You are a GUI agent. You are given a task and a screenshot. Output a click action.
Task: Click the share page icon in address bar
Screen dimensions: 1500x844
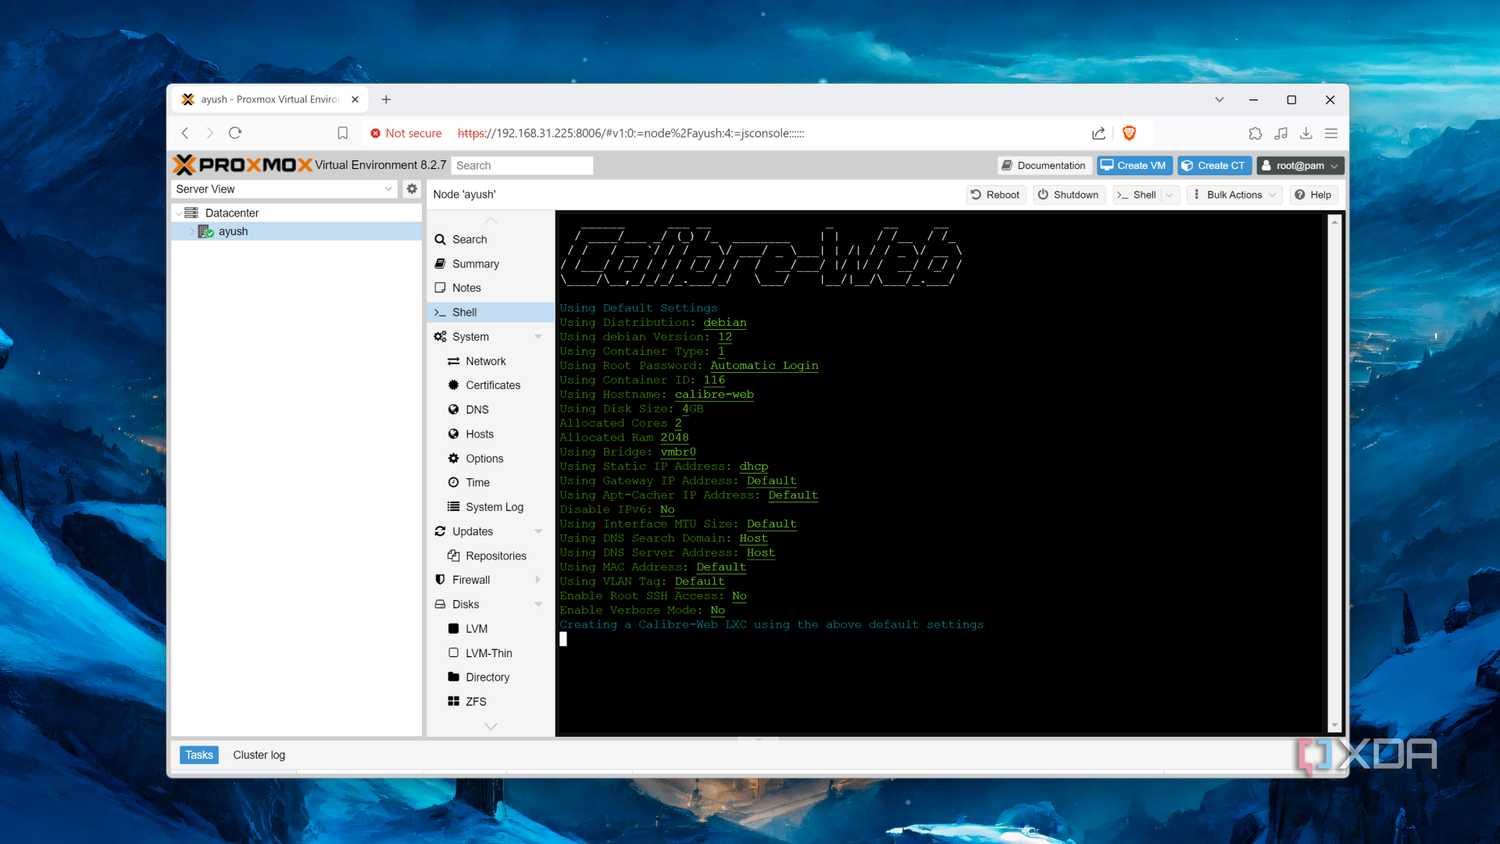pos(1099,133)
